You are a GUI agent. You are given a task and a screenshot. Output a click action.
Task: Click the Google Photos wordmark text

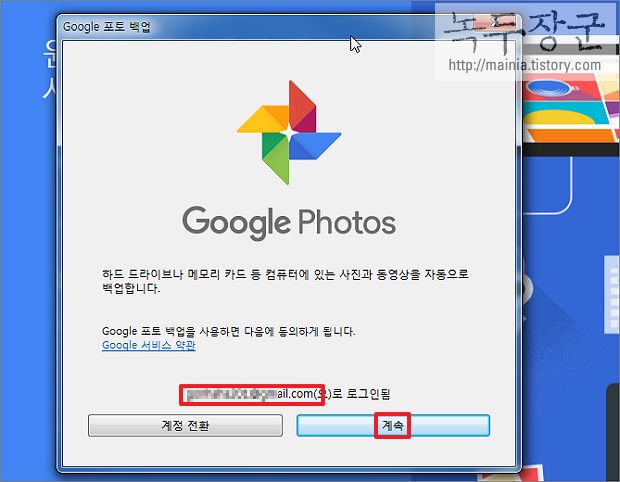[x=289, y=223]
